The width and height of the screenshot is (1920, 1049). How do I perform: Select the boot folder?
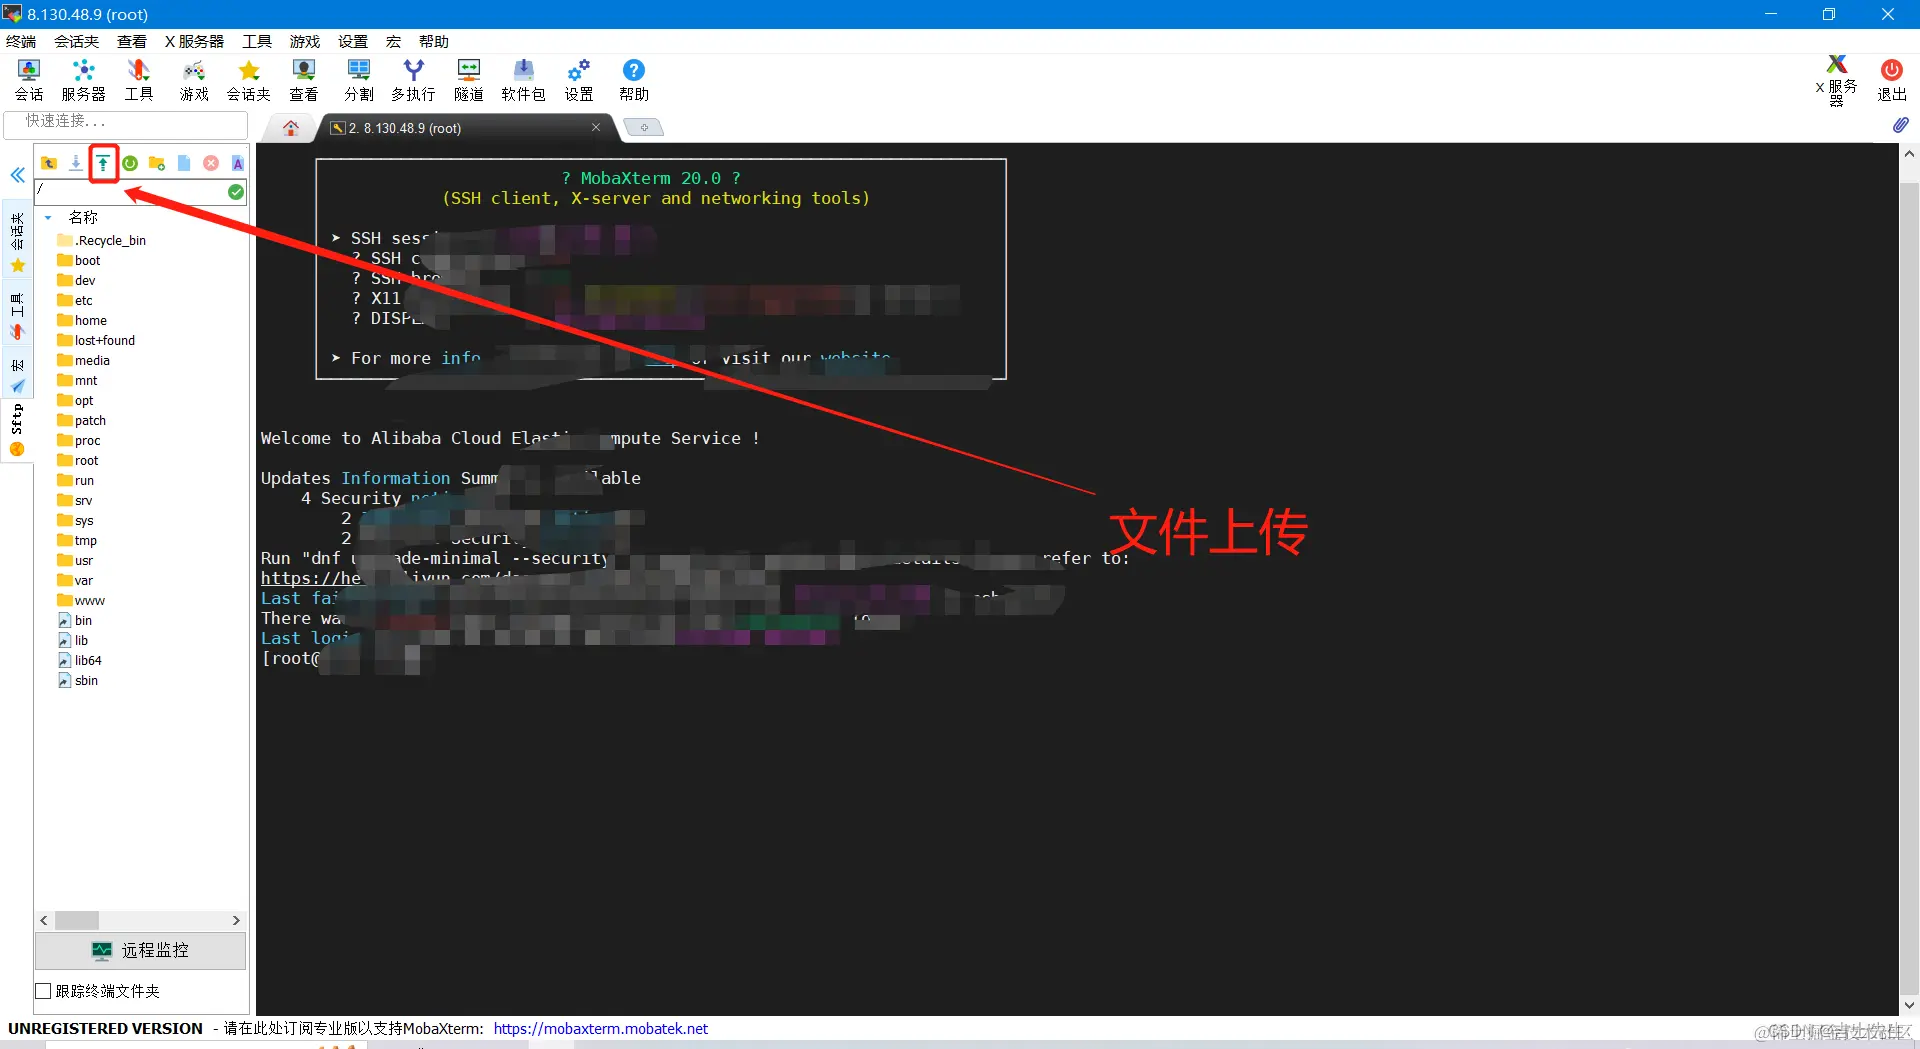click(x=79, y=260)
